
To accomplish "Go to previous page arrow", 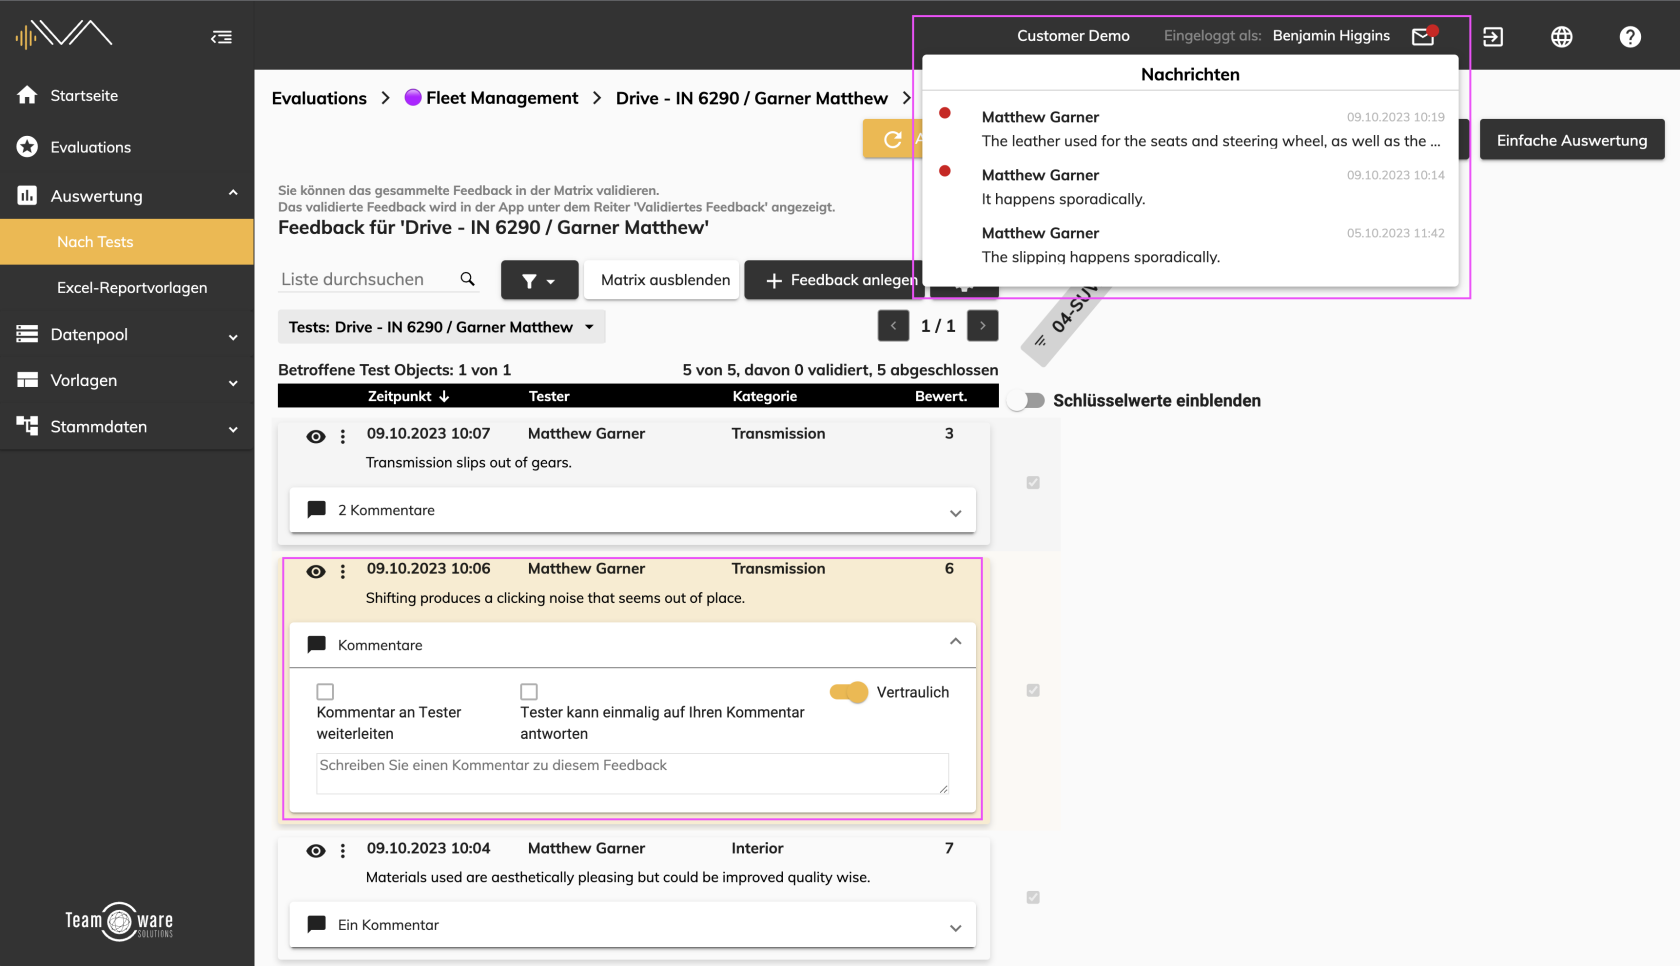I will click(893, 326).
